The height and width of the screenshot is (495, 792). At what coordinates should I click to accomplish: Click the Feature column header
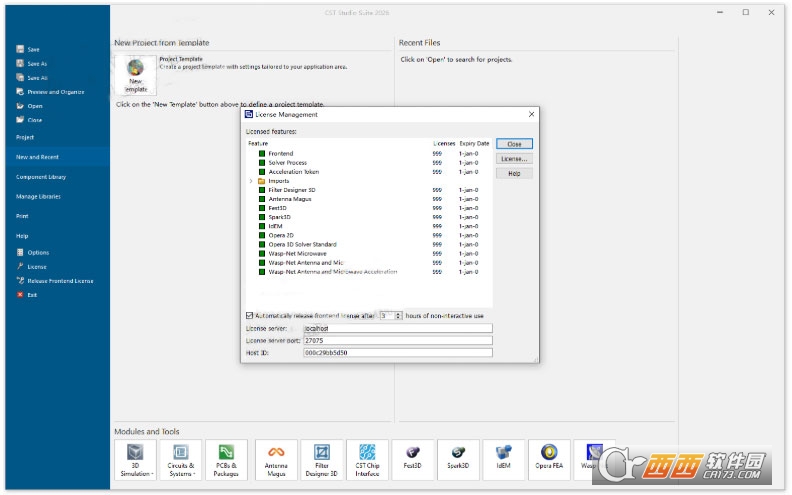(x=258, y=143)
